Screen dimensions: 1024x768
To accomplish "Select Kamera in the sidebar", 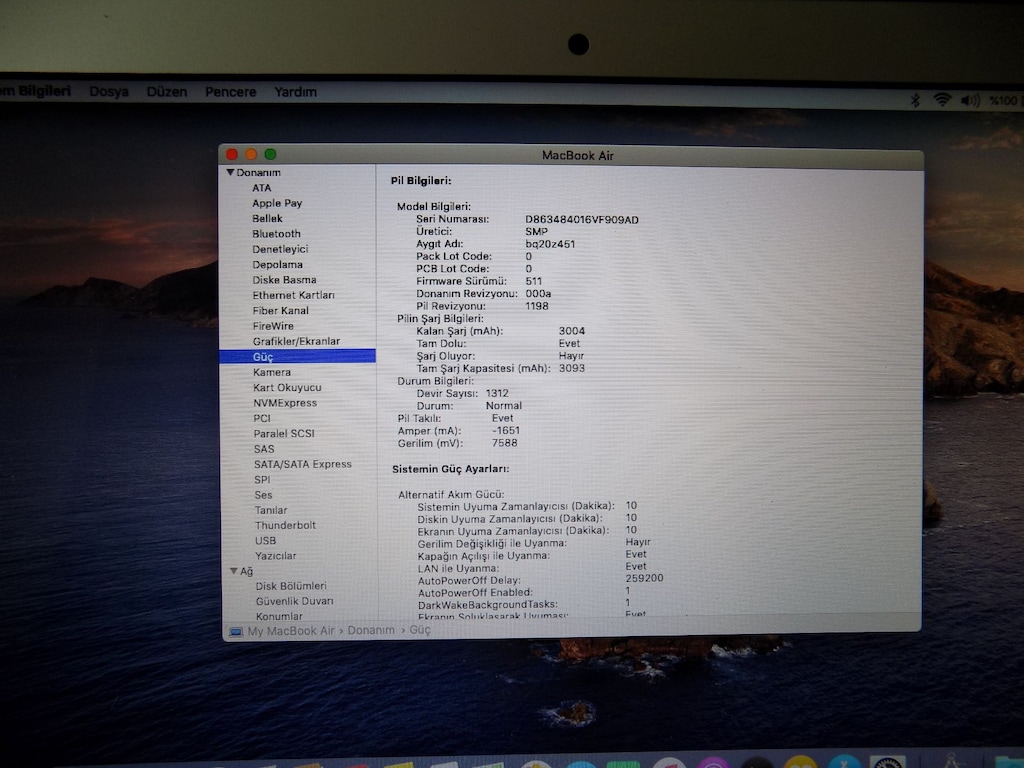I will (272, 372).
